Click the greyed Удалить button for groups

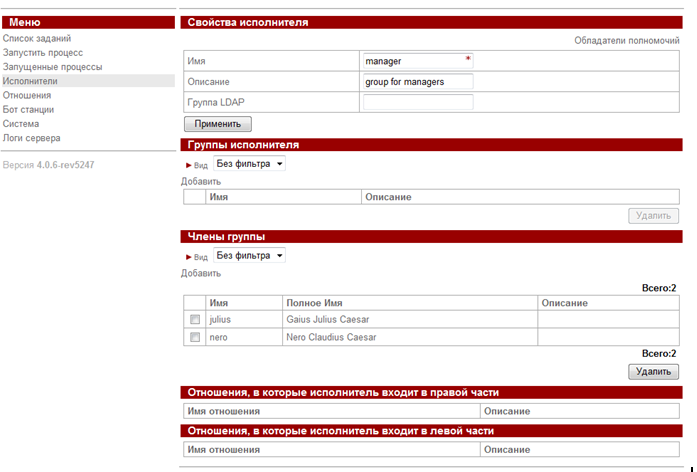pyautogui.click(x=653, y=216)
